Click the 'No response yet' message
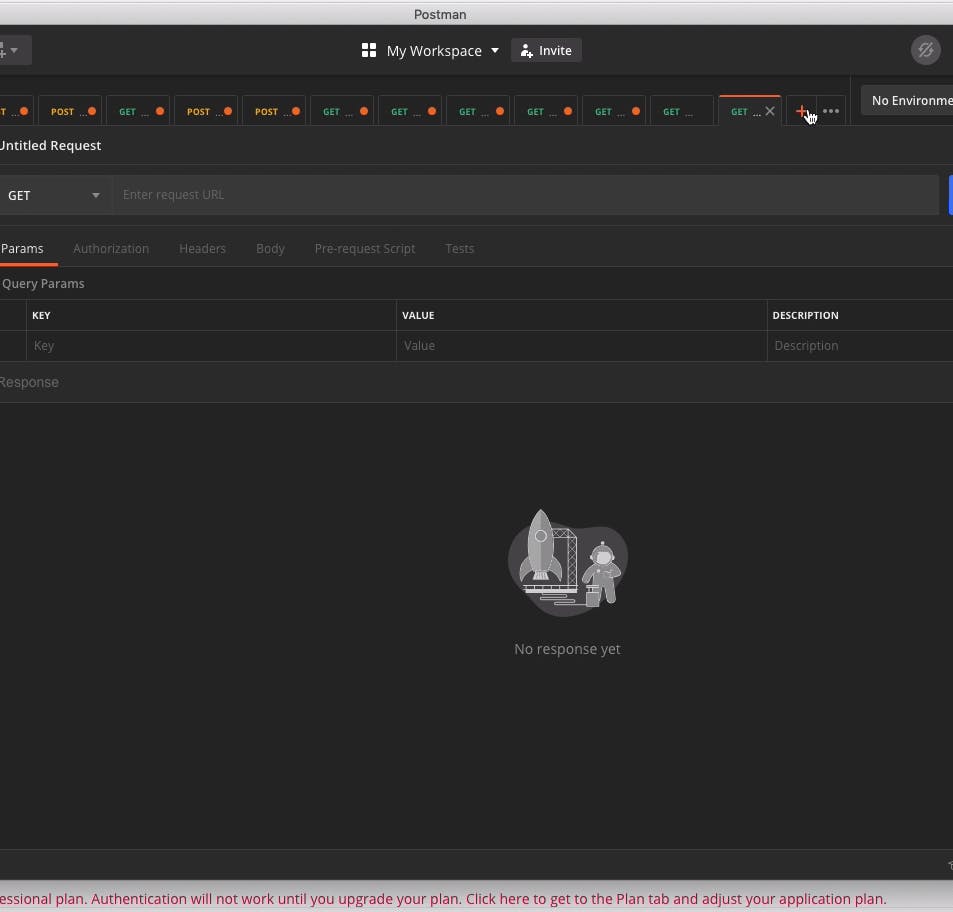This screenshot has height=912, width=953. tap(567, 649)
